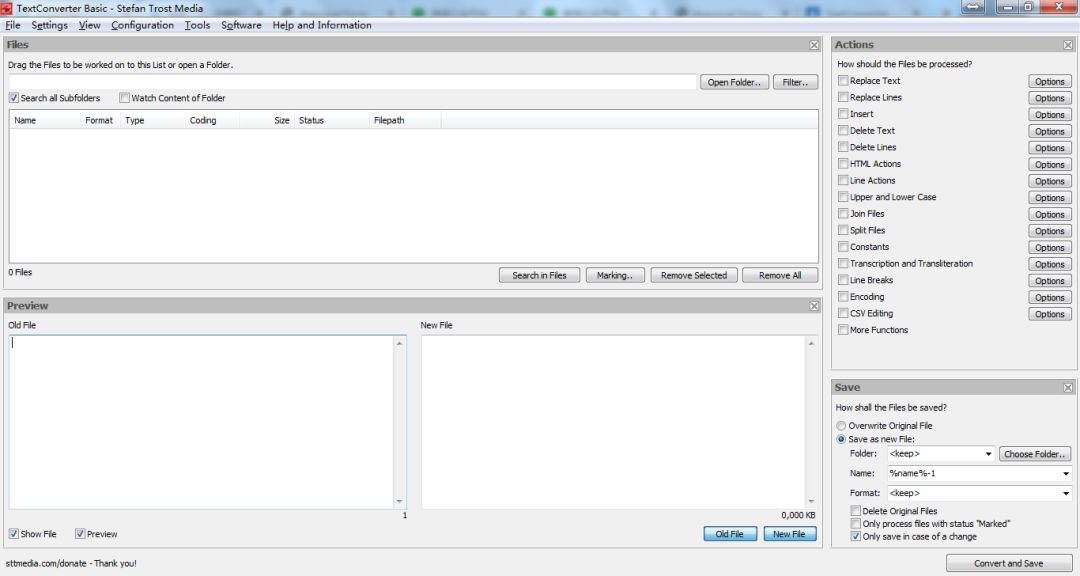The height and width of the screenshot is (576, 1080).
Task: Click Convert and Save button
Action: click(1008, 564)
